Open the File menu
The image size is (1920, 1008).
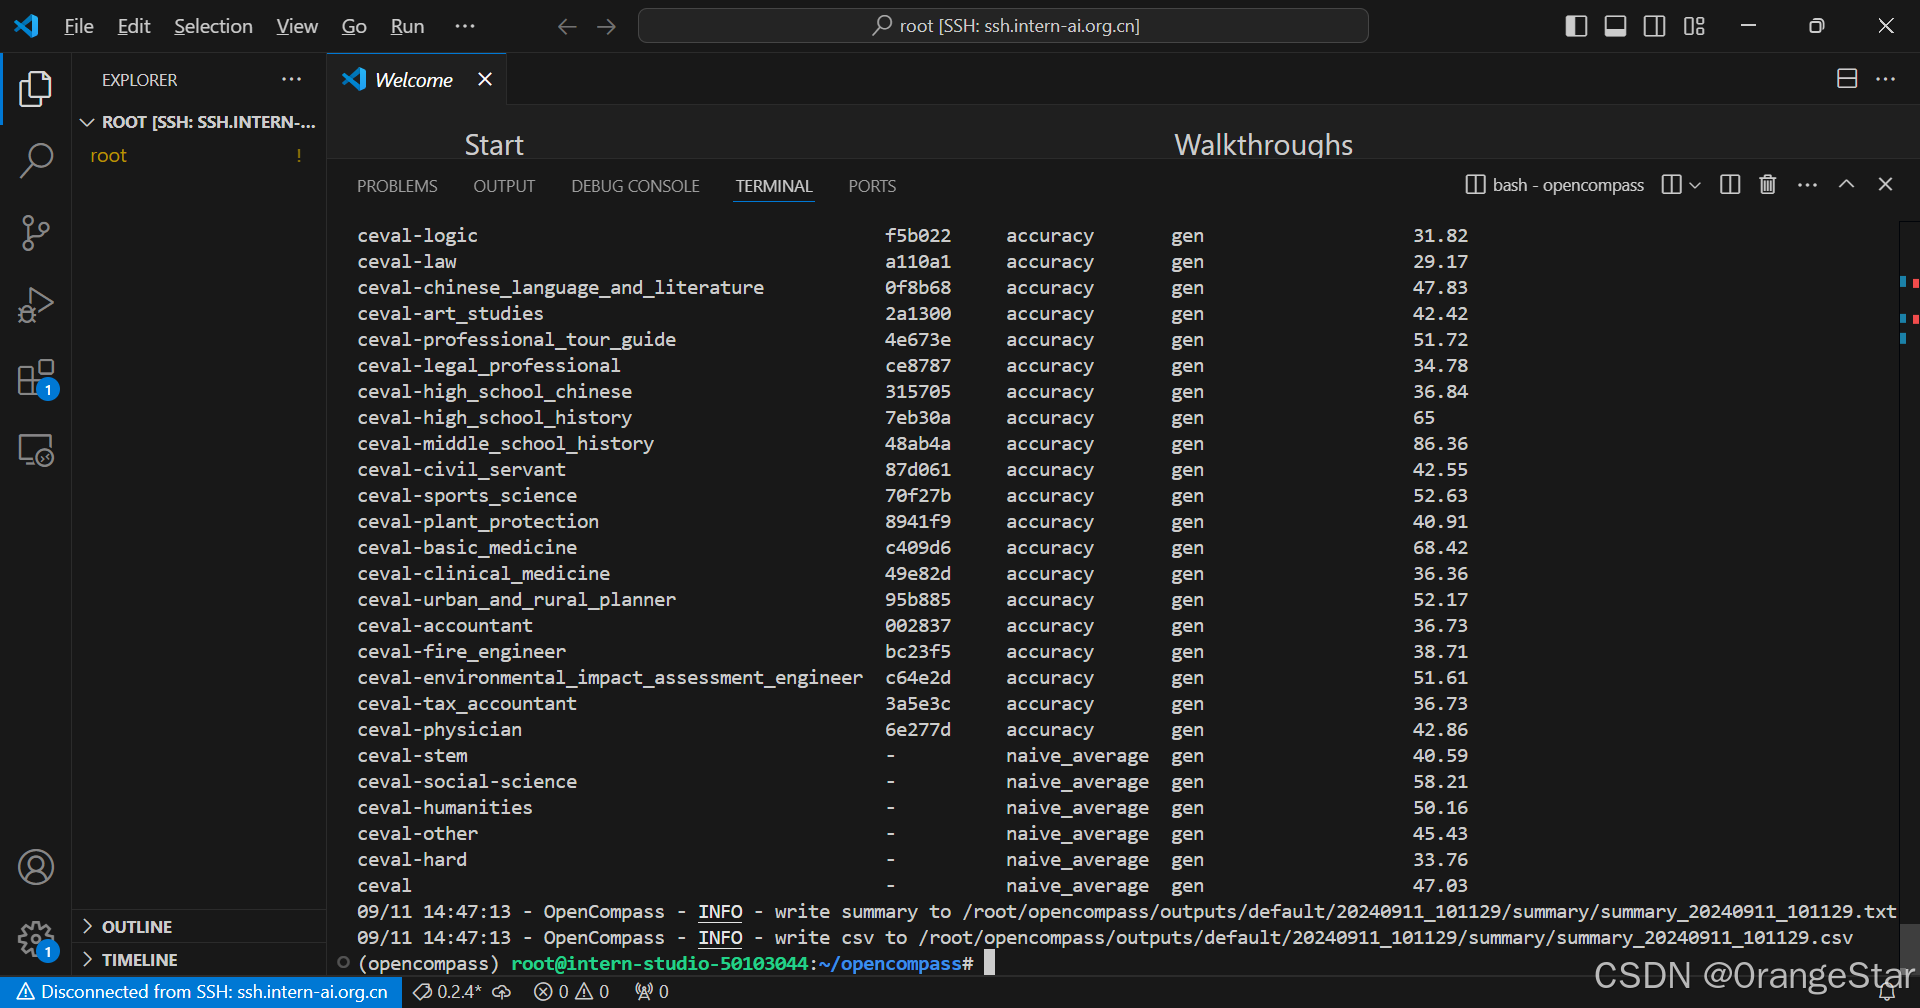tap(78, 26)
